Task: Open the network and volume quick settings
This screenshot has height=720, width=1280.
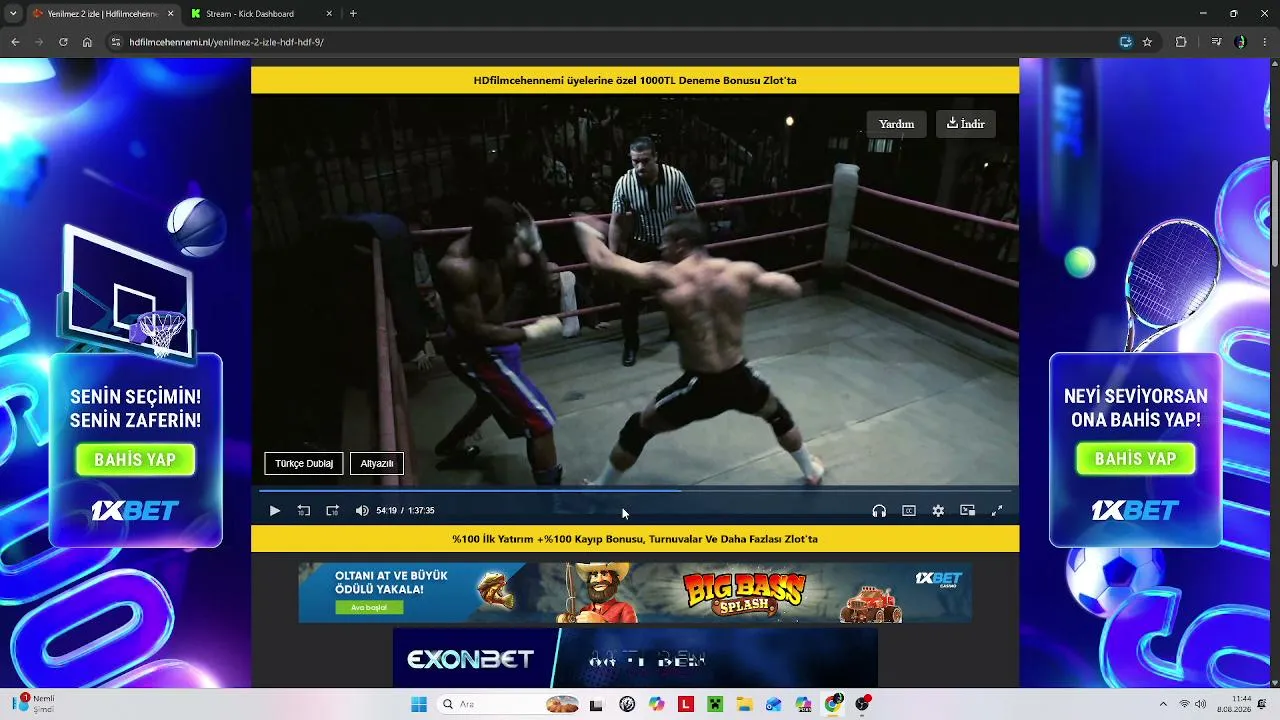Action: point(1192,704)
